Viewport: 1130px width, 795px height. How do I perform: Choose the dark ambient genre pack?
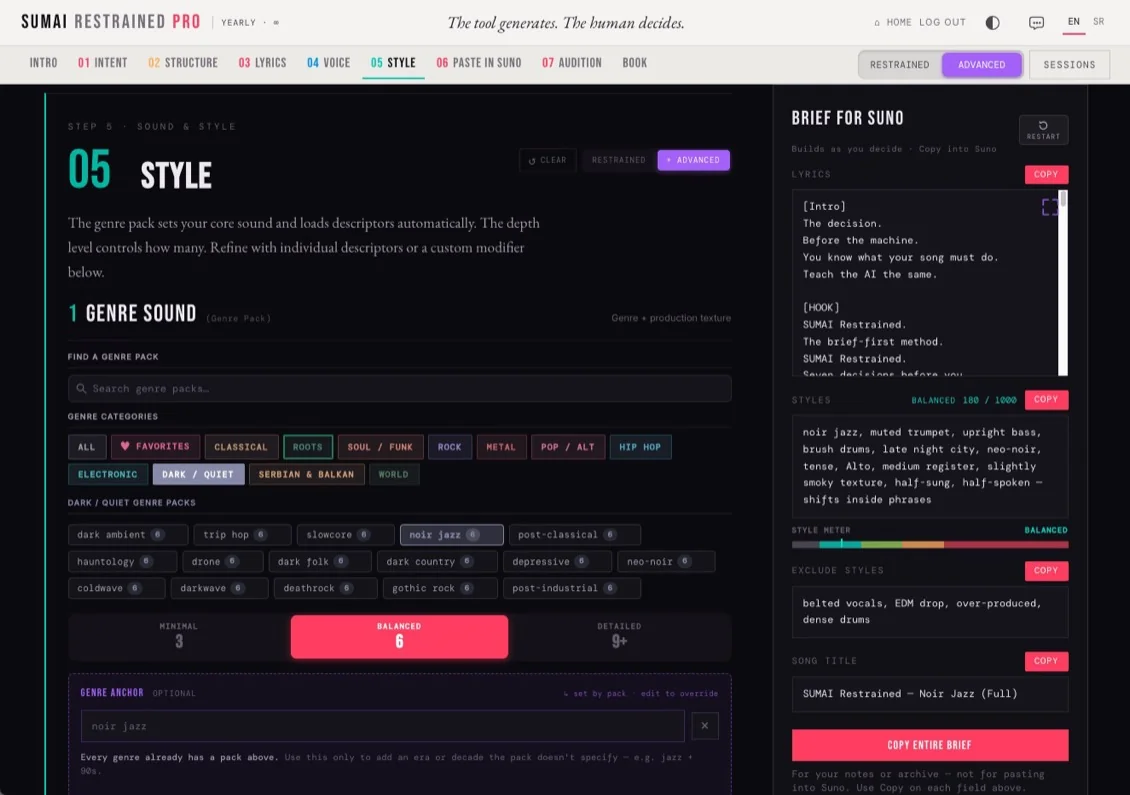(128, 535)
